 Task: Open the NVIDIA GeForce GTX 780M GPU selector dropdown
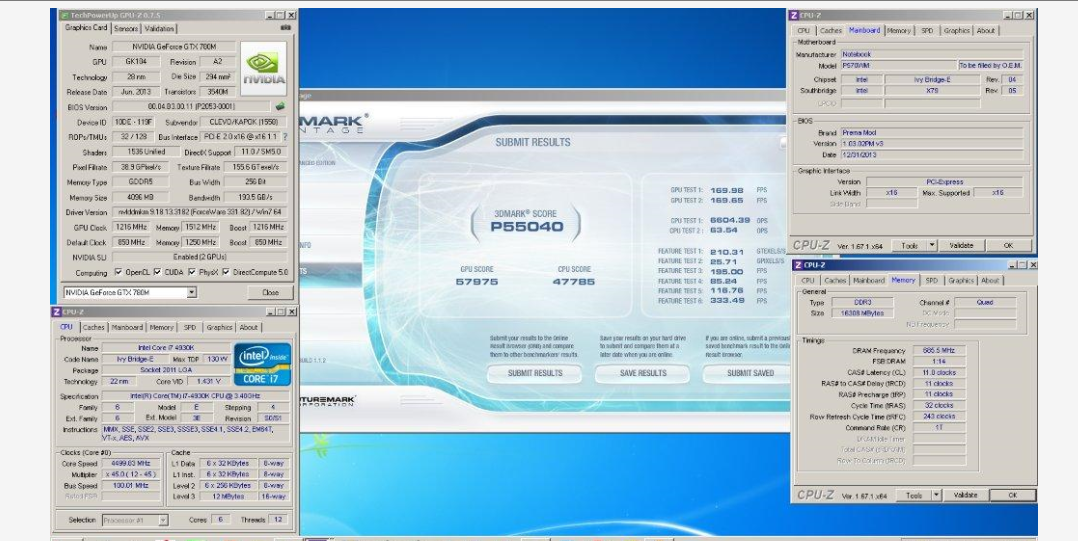191,292
